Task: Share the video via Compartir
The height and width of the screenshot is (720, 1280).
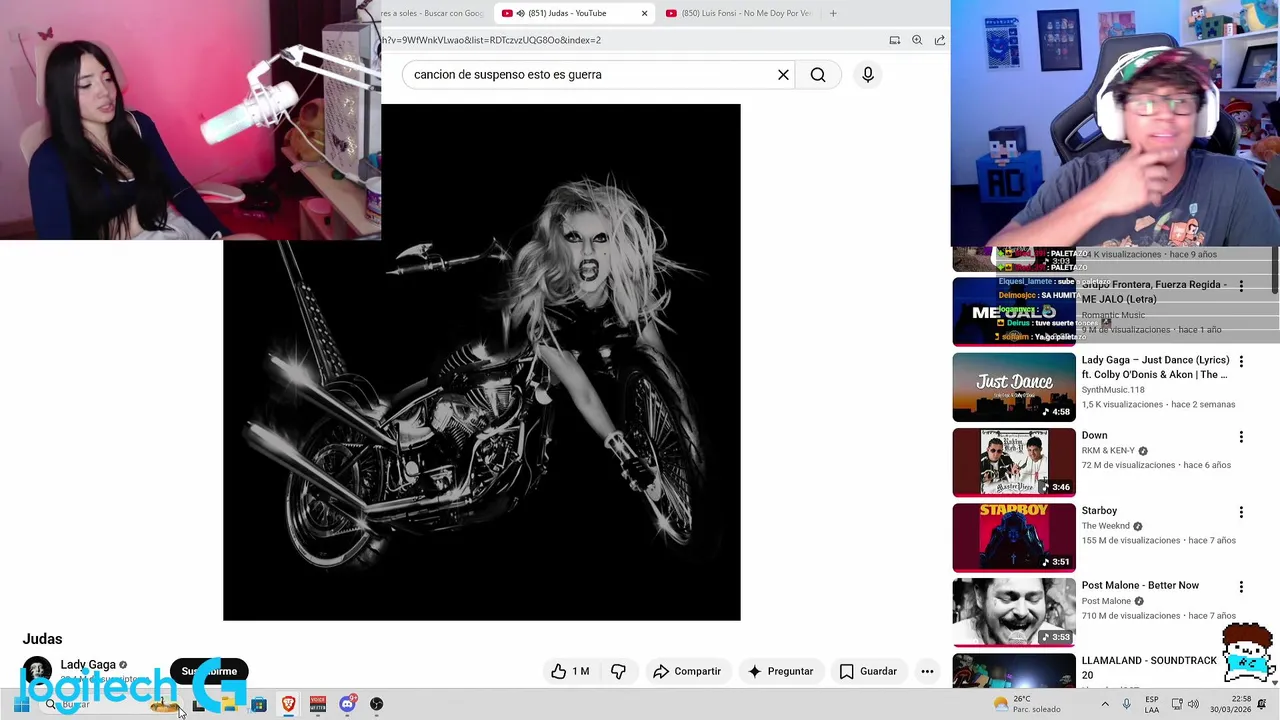Action: click(686, 671)
